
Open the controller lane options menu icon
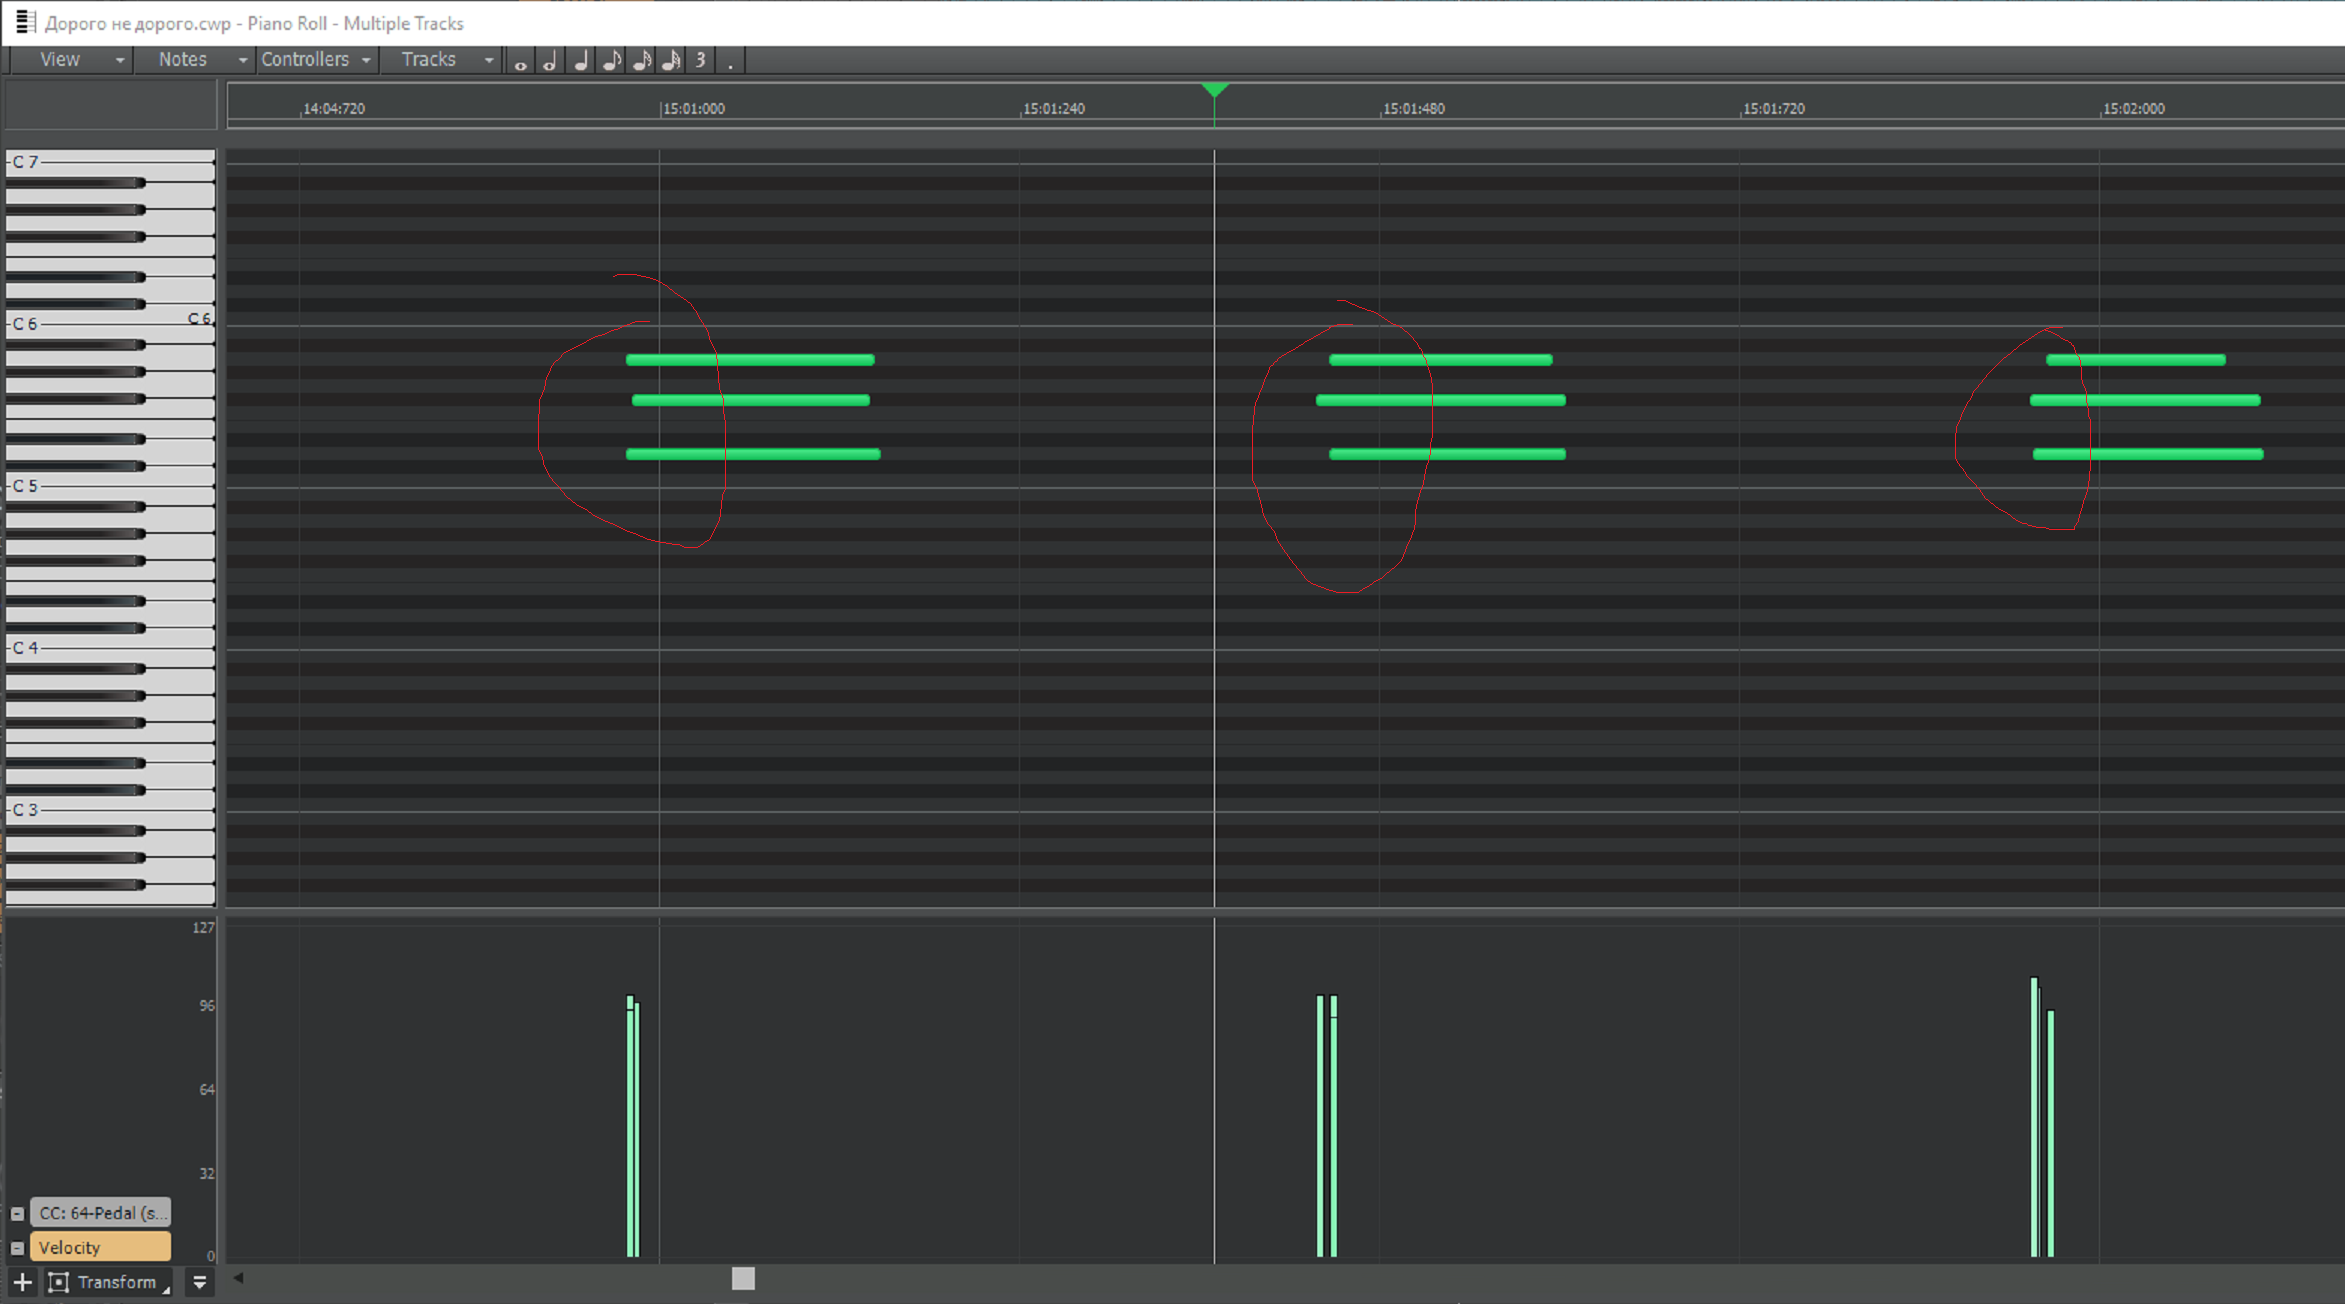click(199, 1282)
